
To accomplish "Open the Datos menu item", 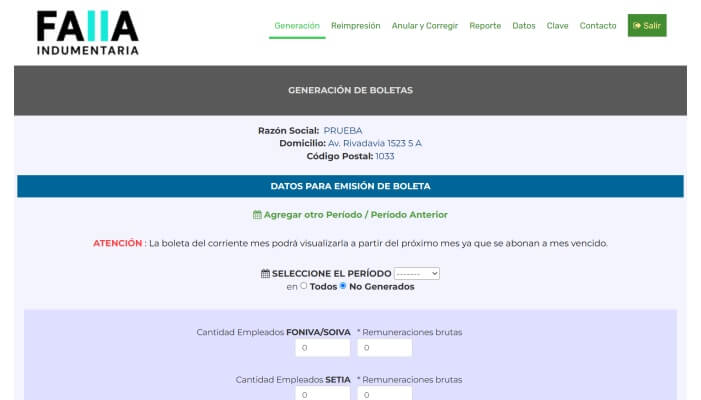I will (x=524, y=26).
